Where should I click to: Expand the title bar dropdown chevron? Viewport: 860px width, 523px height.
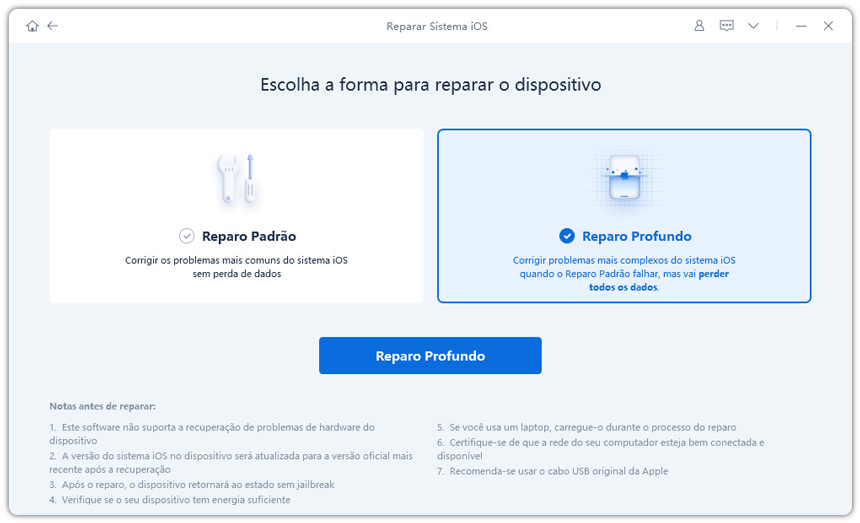[x=754, y=26]
